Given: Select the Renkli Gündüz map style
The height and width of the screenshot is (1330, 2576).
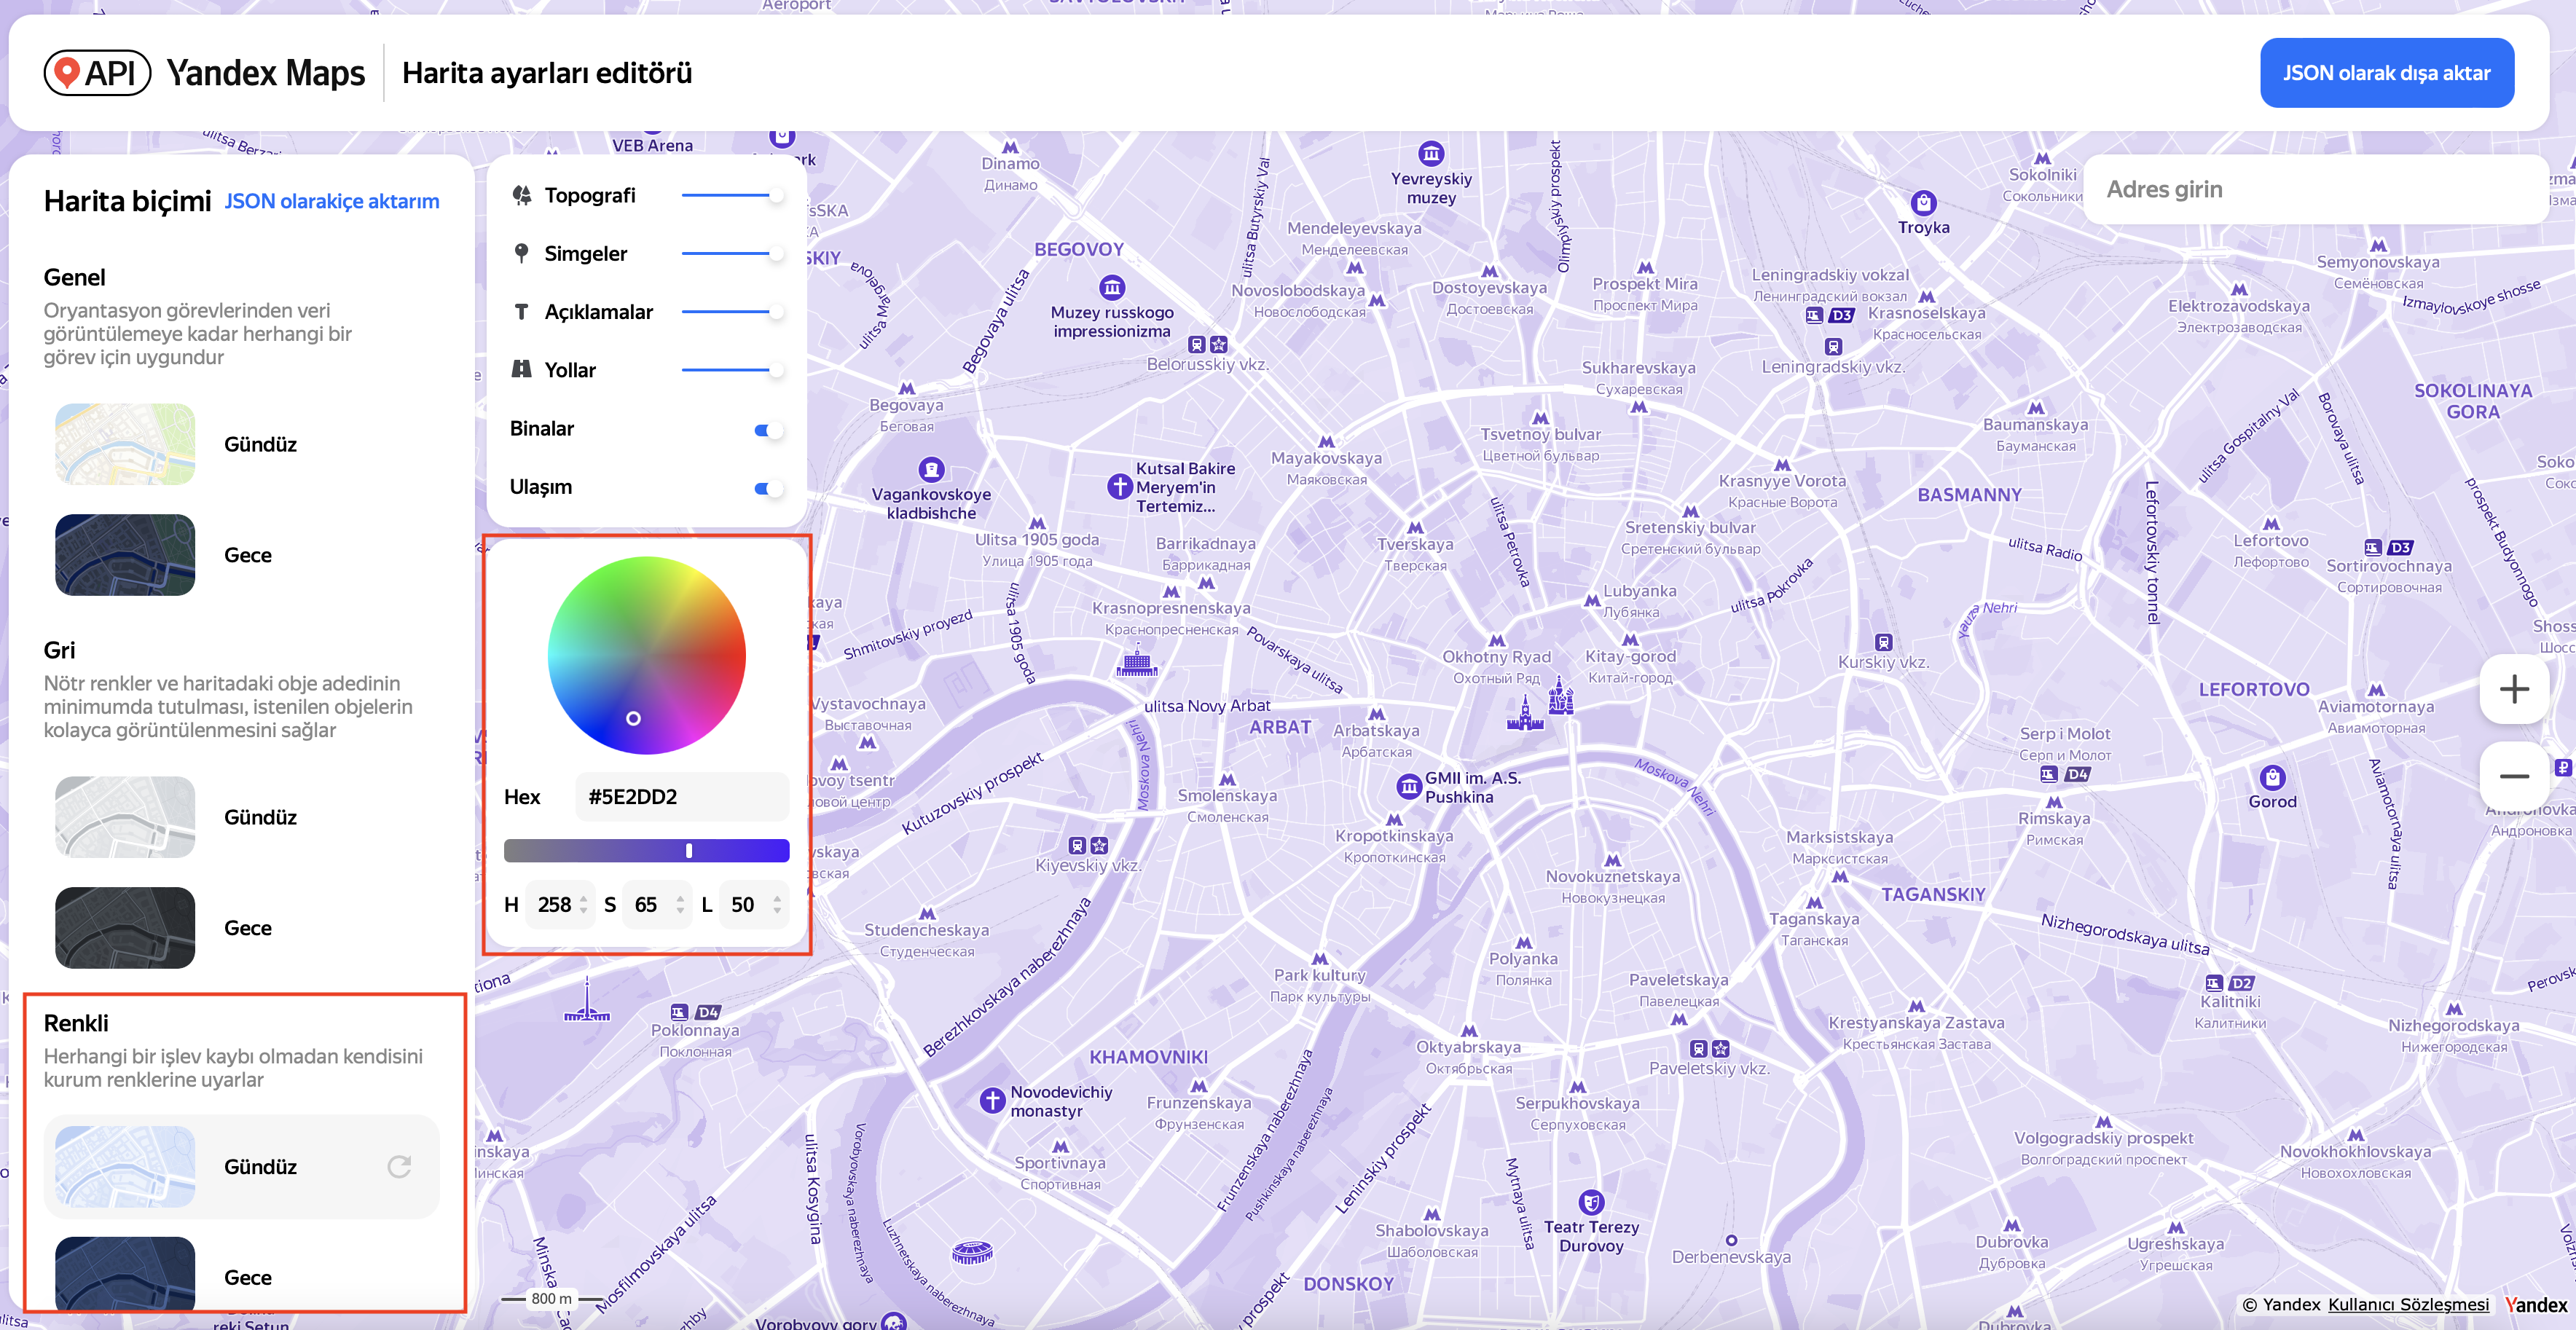Looking at the screenshot, I should [241, 1166].
